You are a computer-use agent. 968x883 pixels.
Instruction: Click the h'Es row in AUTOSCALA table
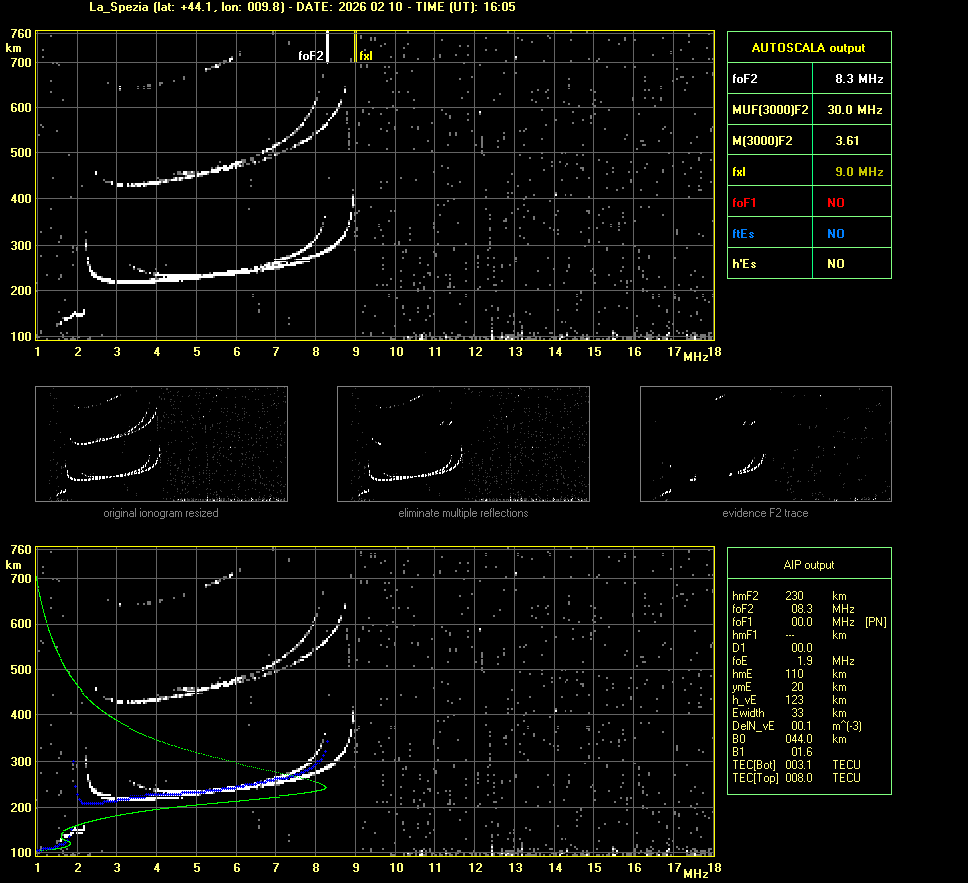[808, 264]
